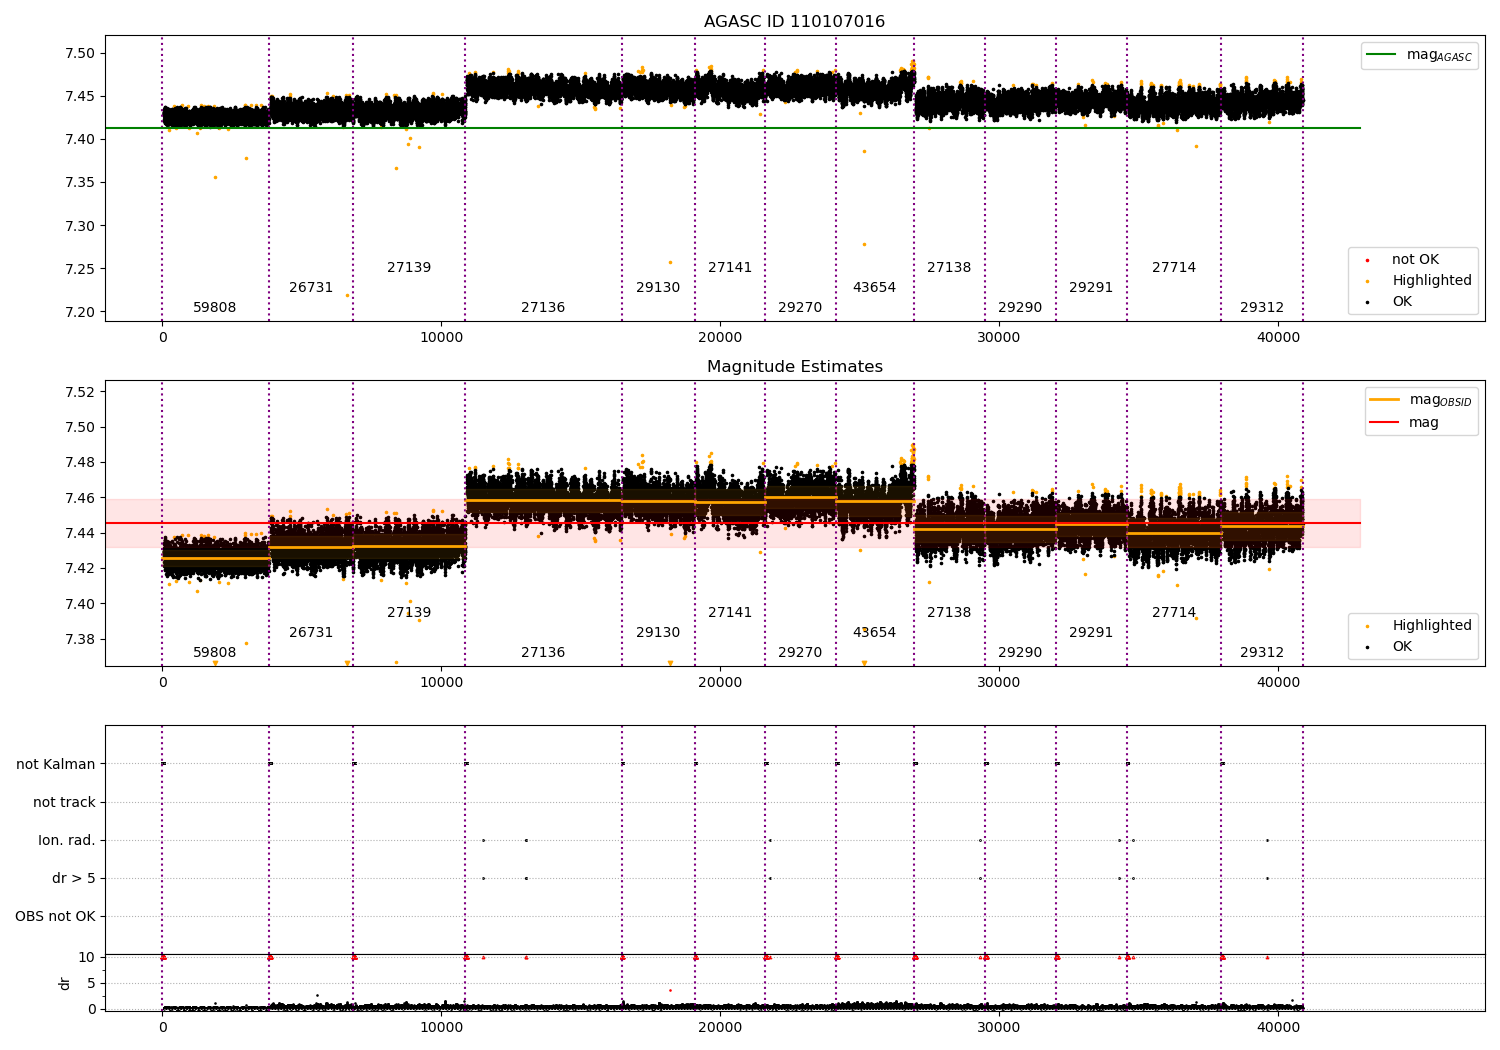Image resolution: width=1500 pixels, height=1050 pixels.
Task: Click obsid label 27136 in AGASC ID plot
Action: tap(543, 308)
